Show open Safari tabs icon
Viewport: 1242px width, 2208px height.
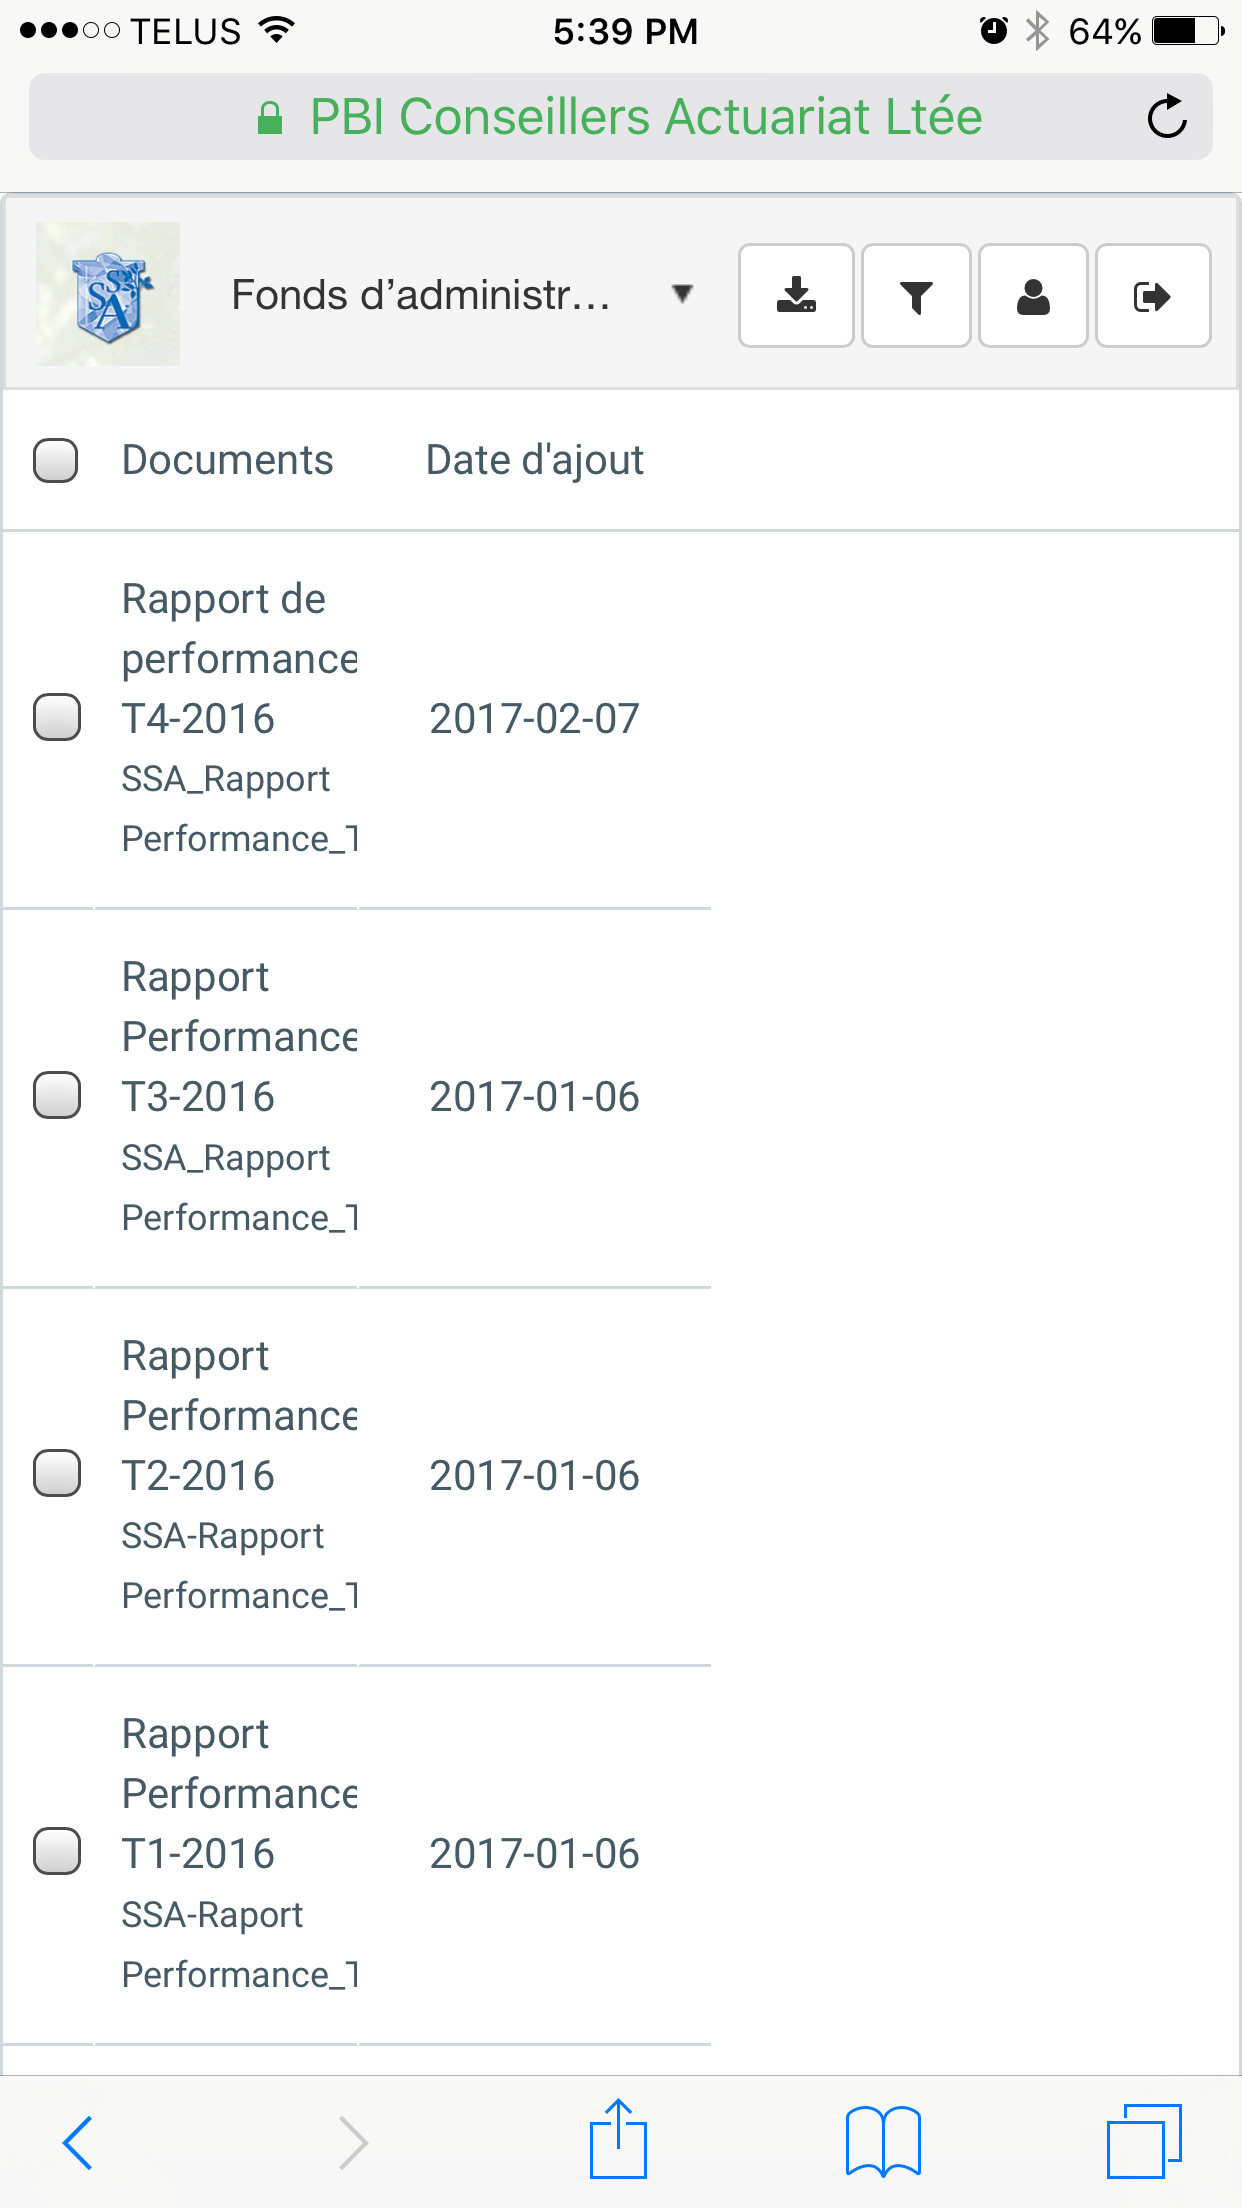pos(1144,2141)
